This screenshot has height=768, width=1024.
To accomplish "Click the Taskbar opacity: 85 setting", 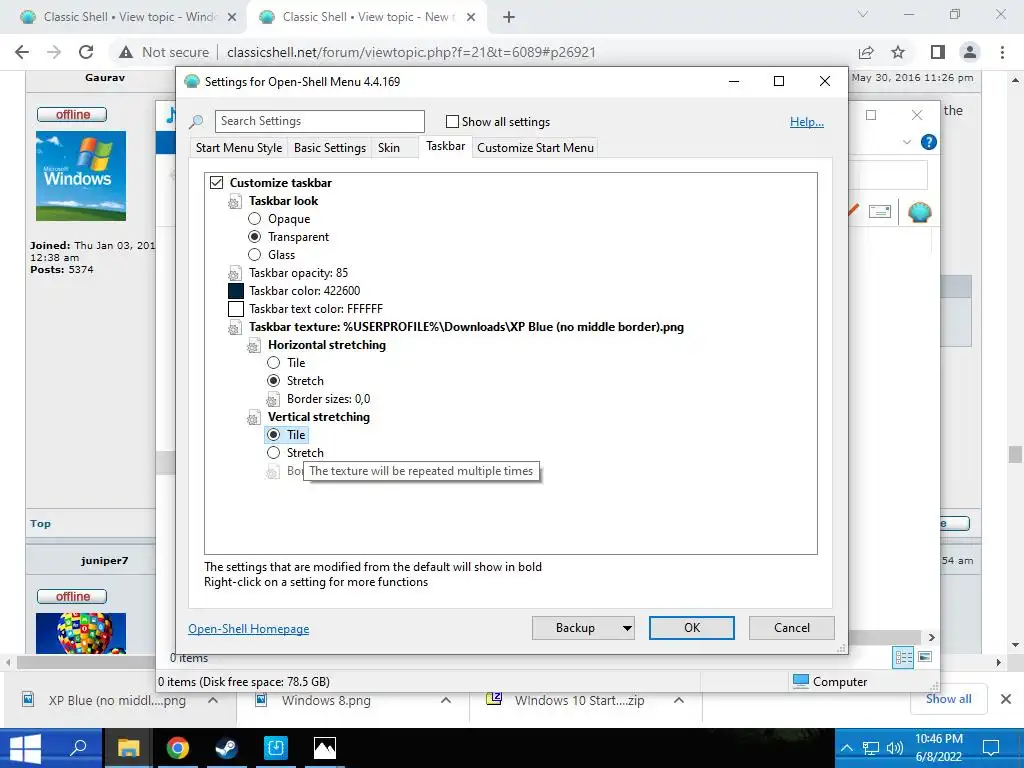I will [x=298, y=273].
